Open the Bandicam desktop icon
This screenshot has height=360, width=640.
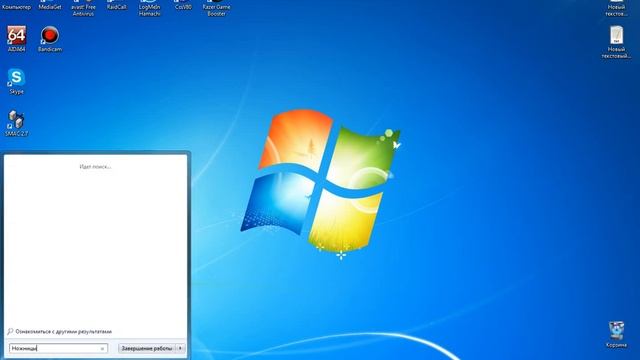tap(50, 39)
